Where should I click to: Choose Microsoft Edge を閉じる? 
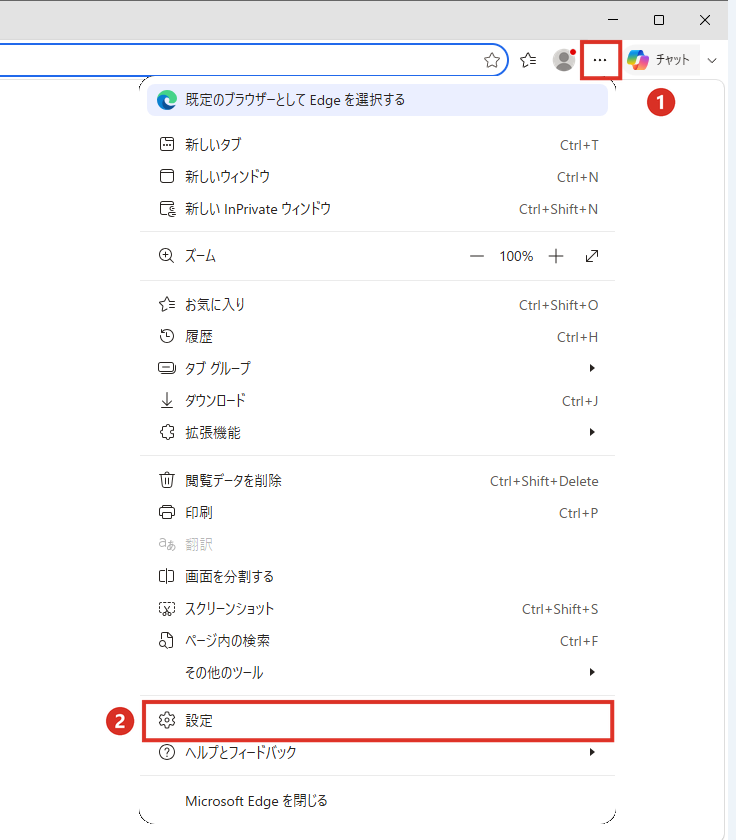click(378, 801)
